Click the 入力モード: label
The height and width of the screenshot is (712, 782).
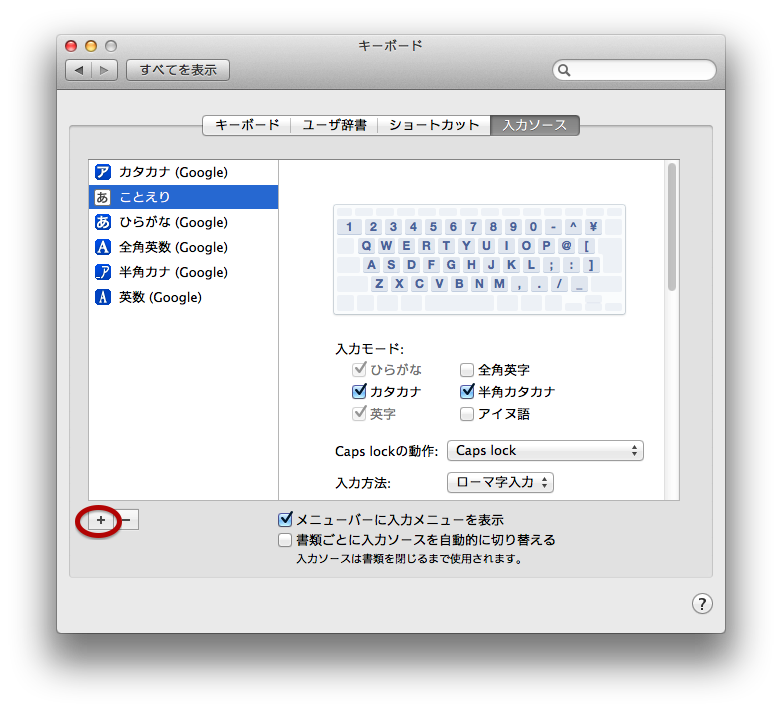tap(370, 349)
